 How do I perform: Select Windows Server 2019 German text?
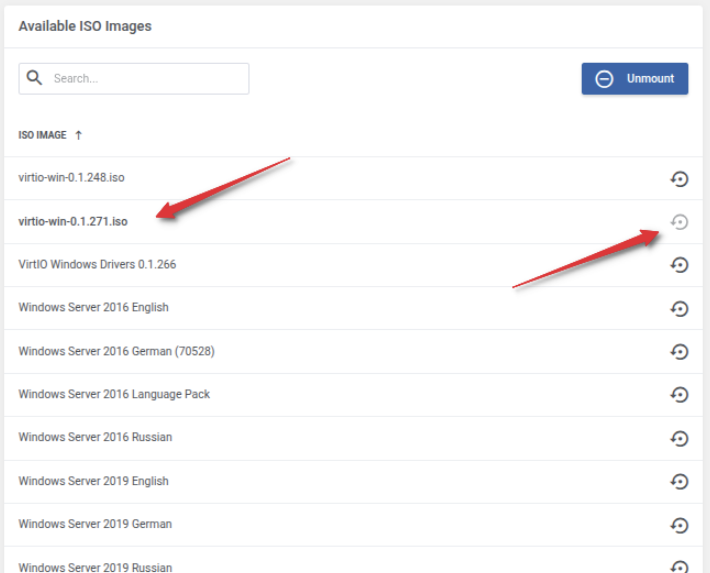pyautogui.click(x=95, y=524)
